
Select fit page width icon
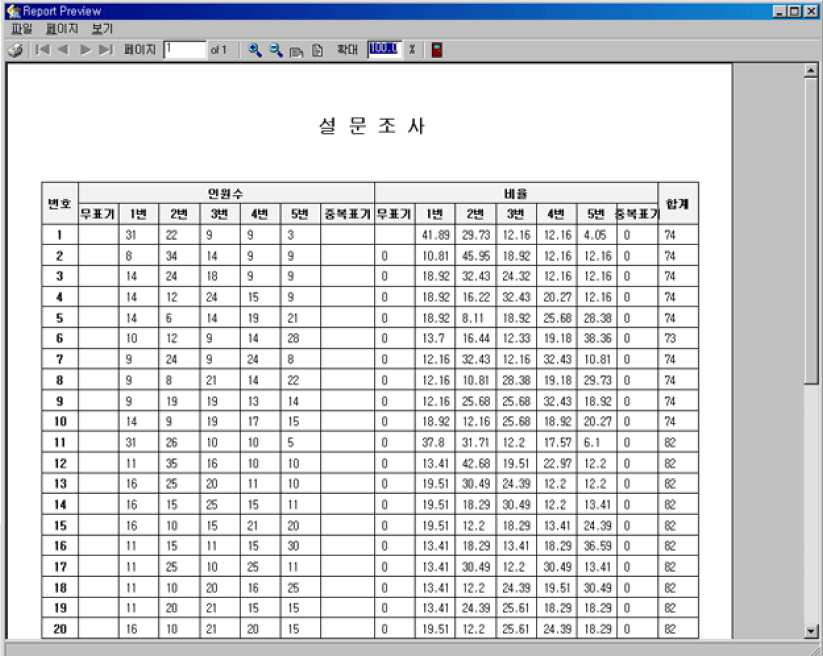[x=297, y=51]
